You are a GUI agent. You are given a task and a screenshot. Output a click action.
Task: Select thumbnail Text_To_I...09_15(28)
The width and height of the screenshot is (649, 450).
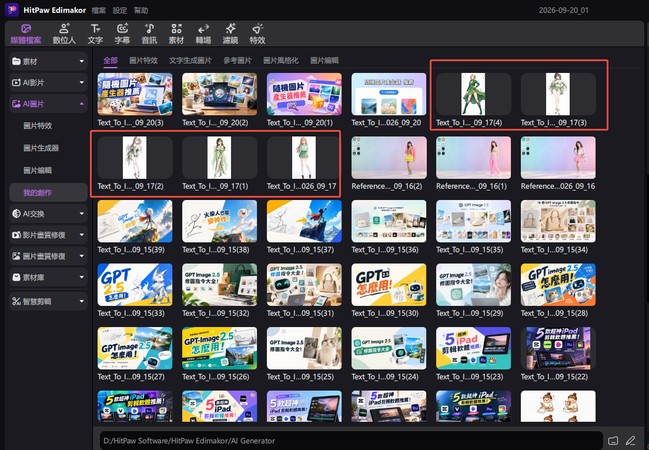tap(558, 285)
